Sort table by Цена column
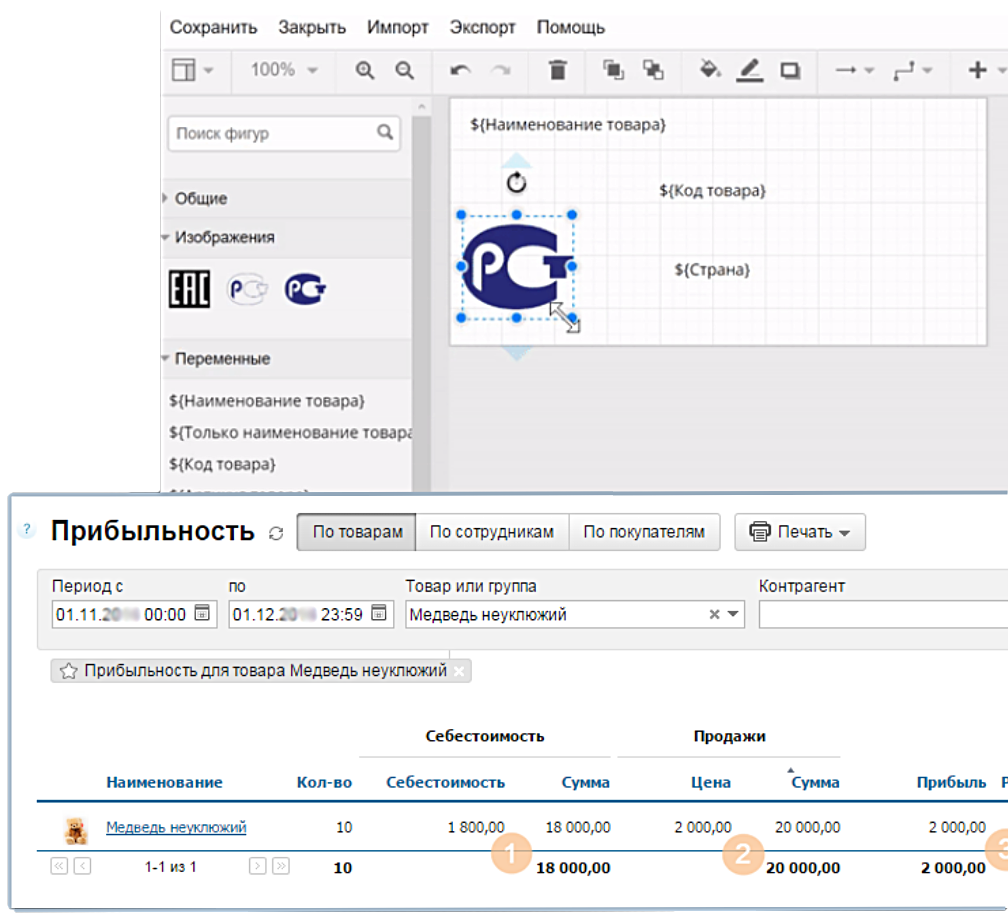This screenshot has width=1008, height=918. tap(710, 782)
